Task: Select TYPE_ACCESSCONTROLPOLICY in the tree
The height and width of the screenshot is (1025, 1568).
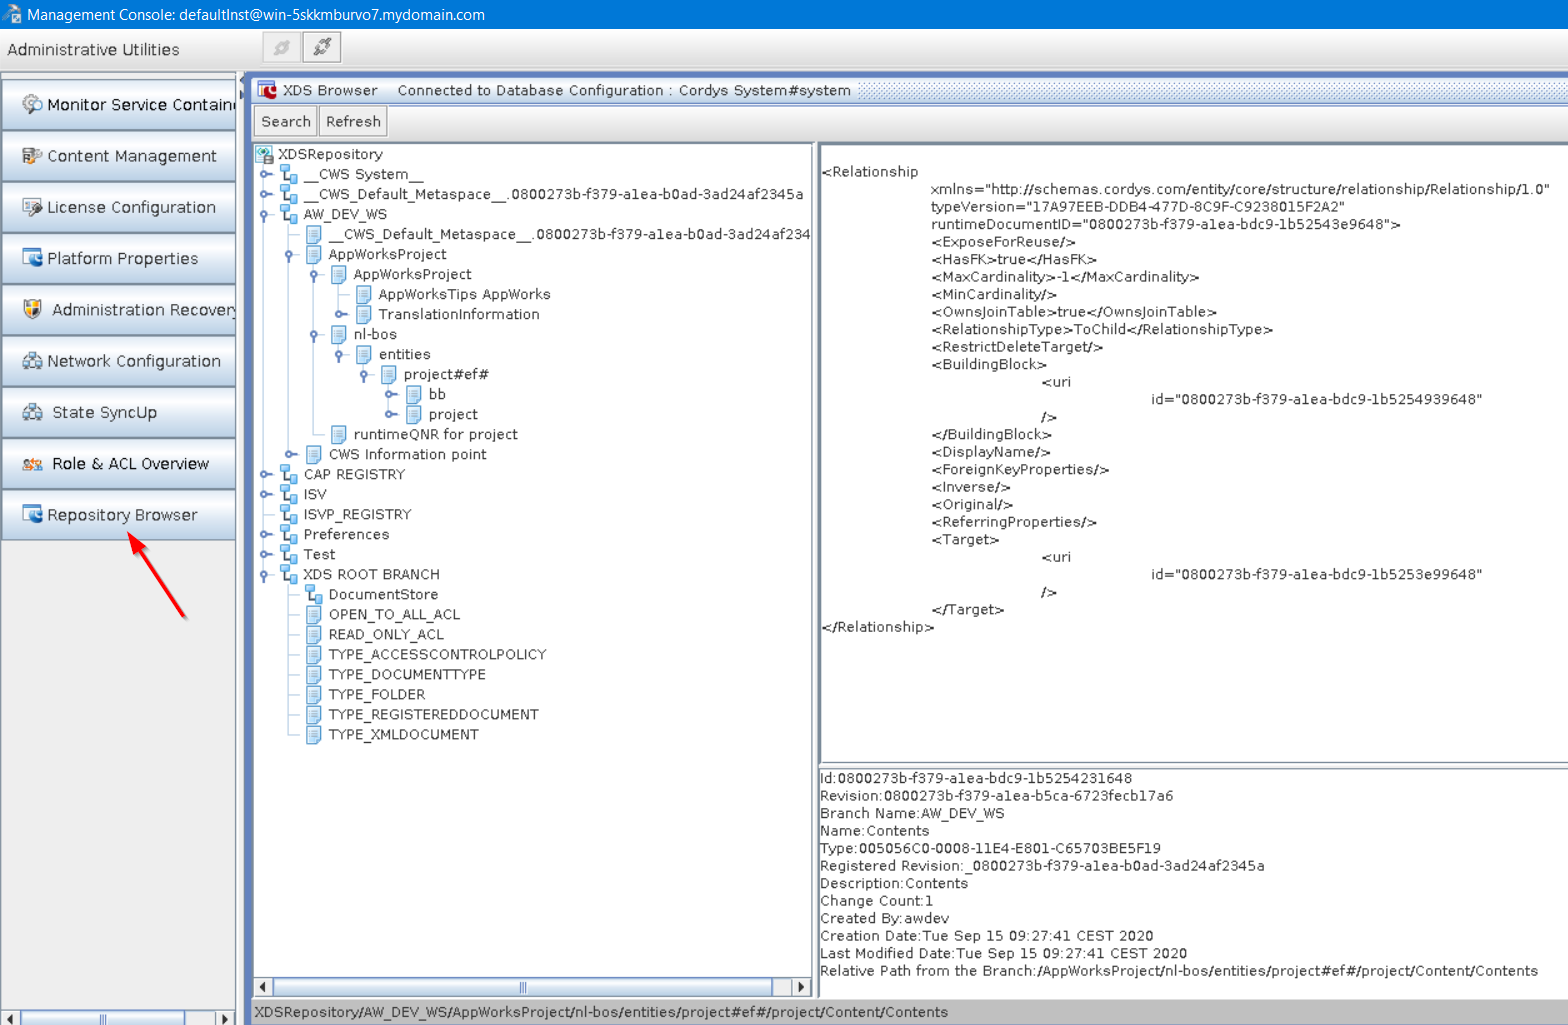Action: click(437, 654)
